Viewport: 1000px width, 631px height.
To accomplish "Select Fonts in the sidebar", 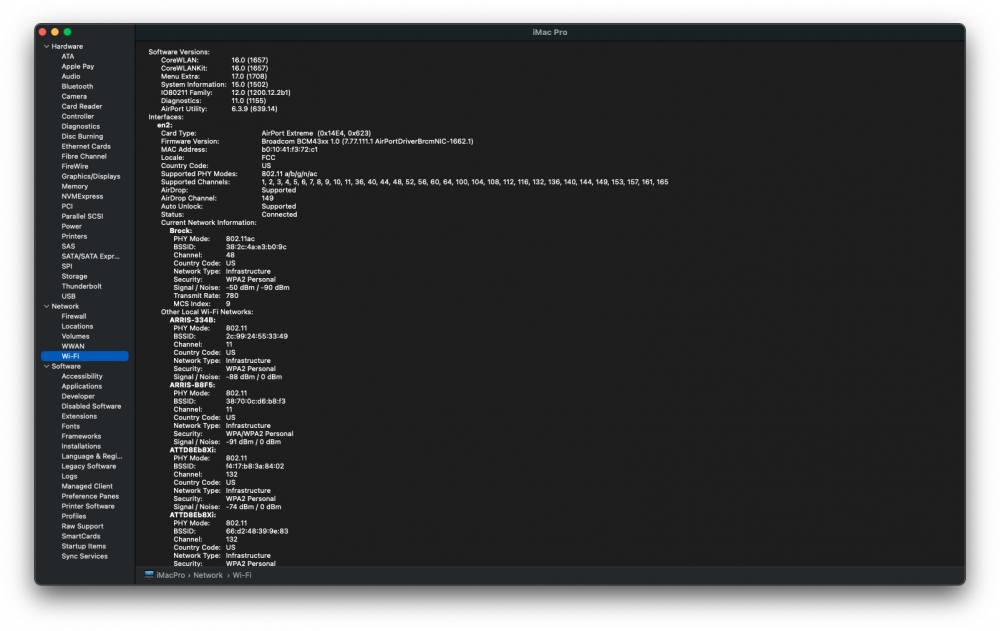I will 71,426.
